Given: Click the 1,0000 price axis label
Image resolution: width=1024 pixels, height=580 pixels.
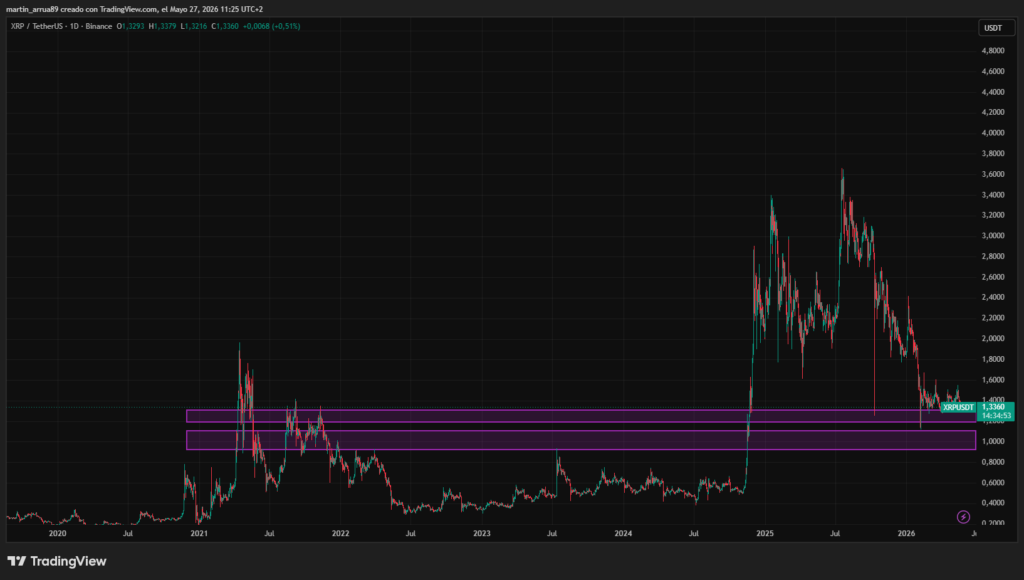Looking at the screenshot, I should coord(993,442).
